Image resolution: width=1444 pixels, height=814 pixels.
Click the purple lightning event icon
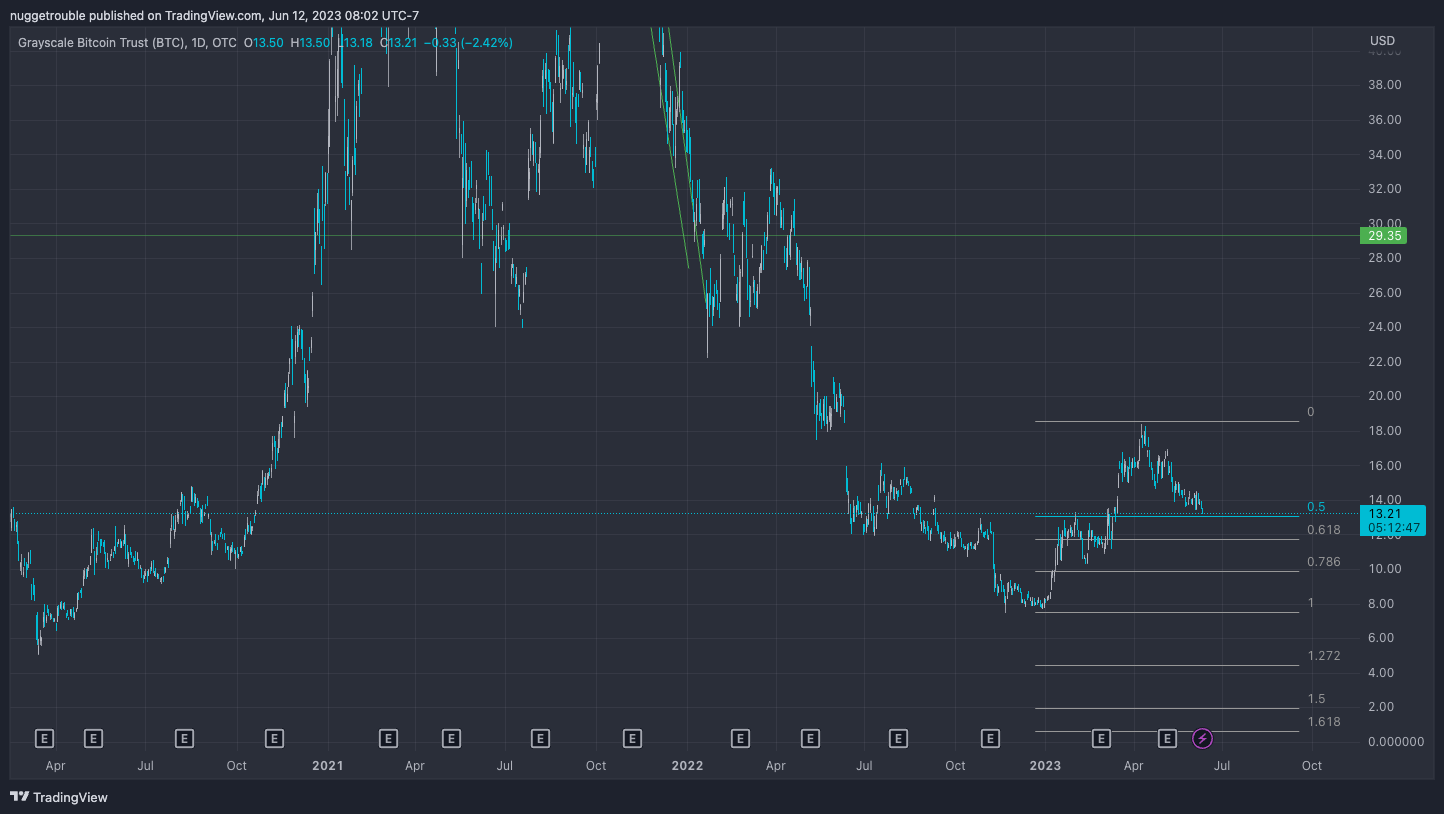point(1203,739)
